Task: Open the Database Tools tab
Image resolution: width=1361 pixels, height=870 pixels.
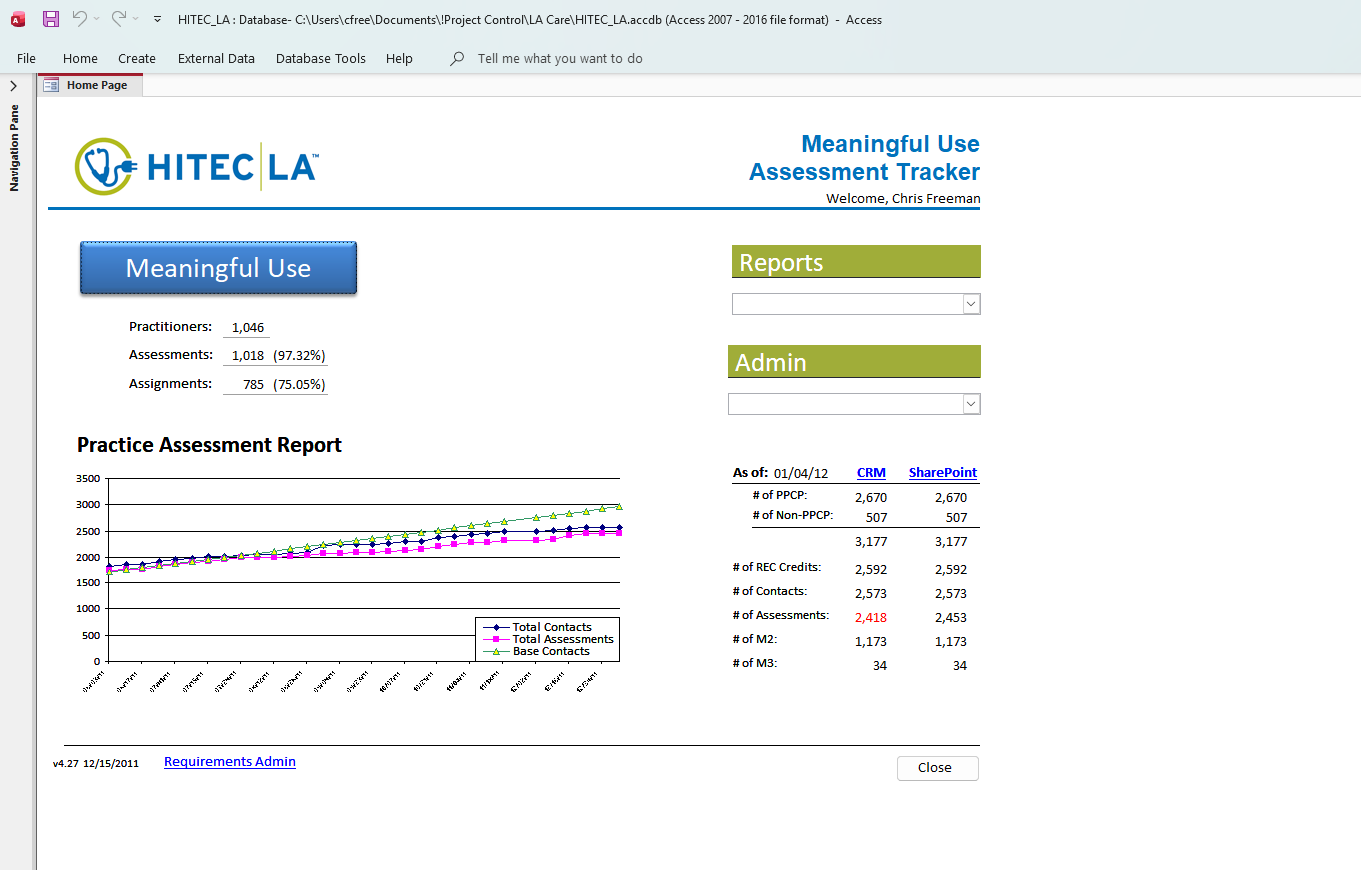Action: point(321,59)
